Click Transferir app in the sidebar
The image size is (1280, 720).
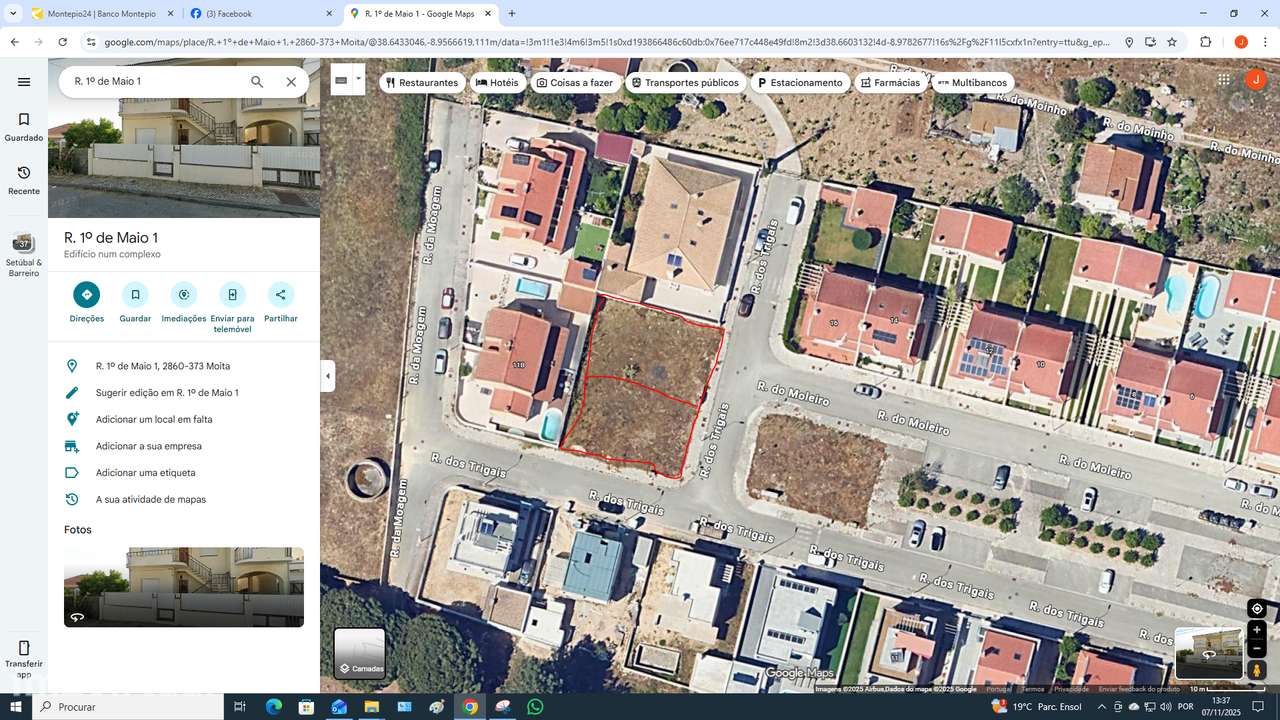pos(24,659)
